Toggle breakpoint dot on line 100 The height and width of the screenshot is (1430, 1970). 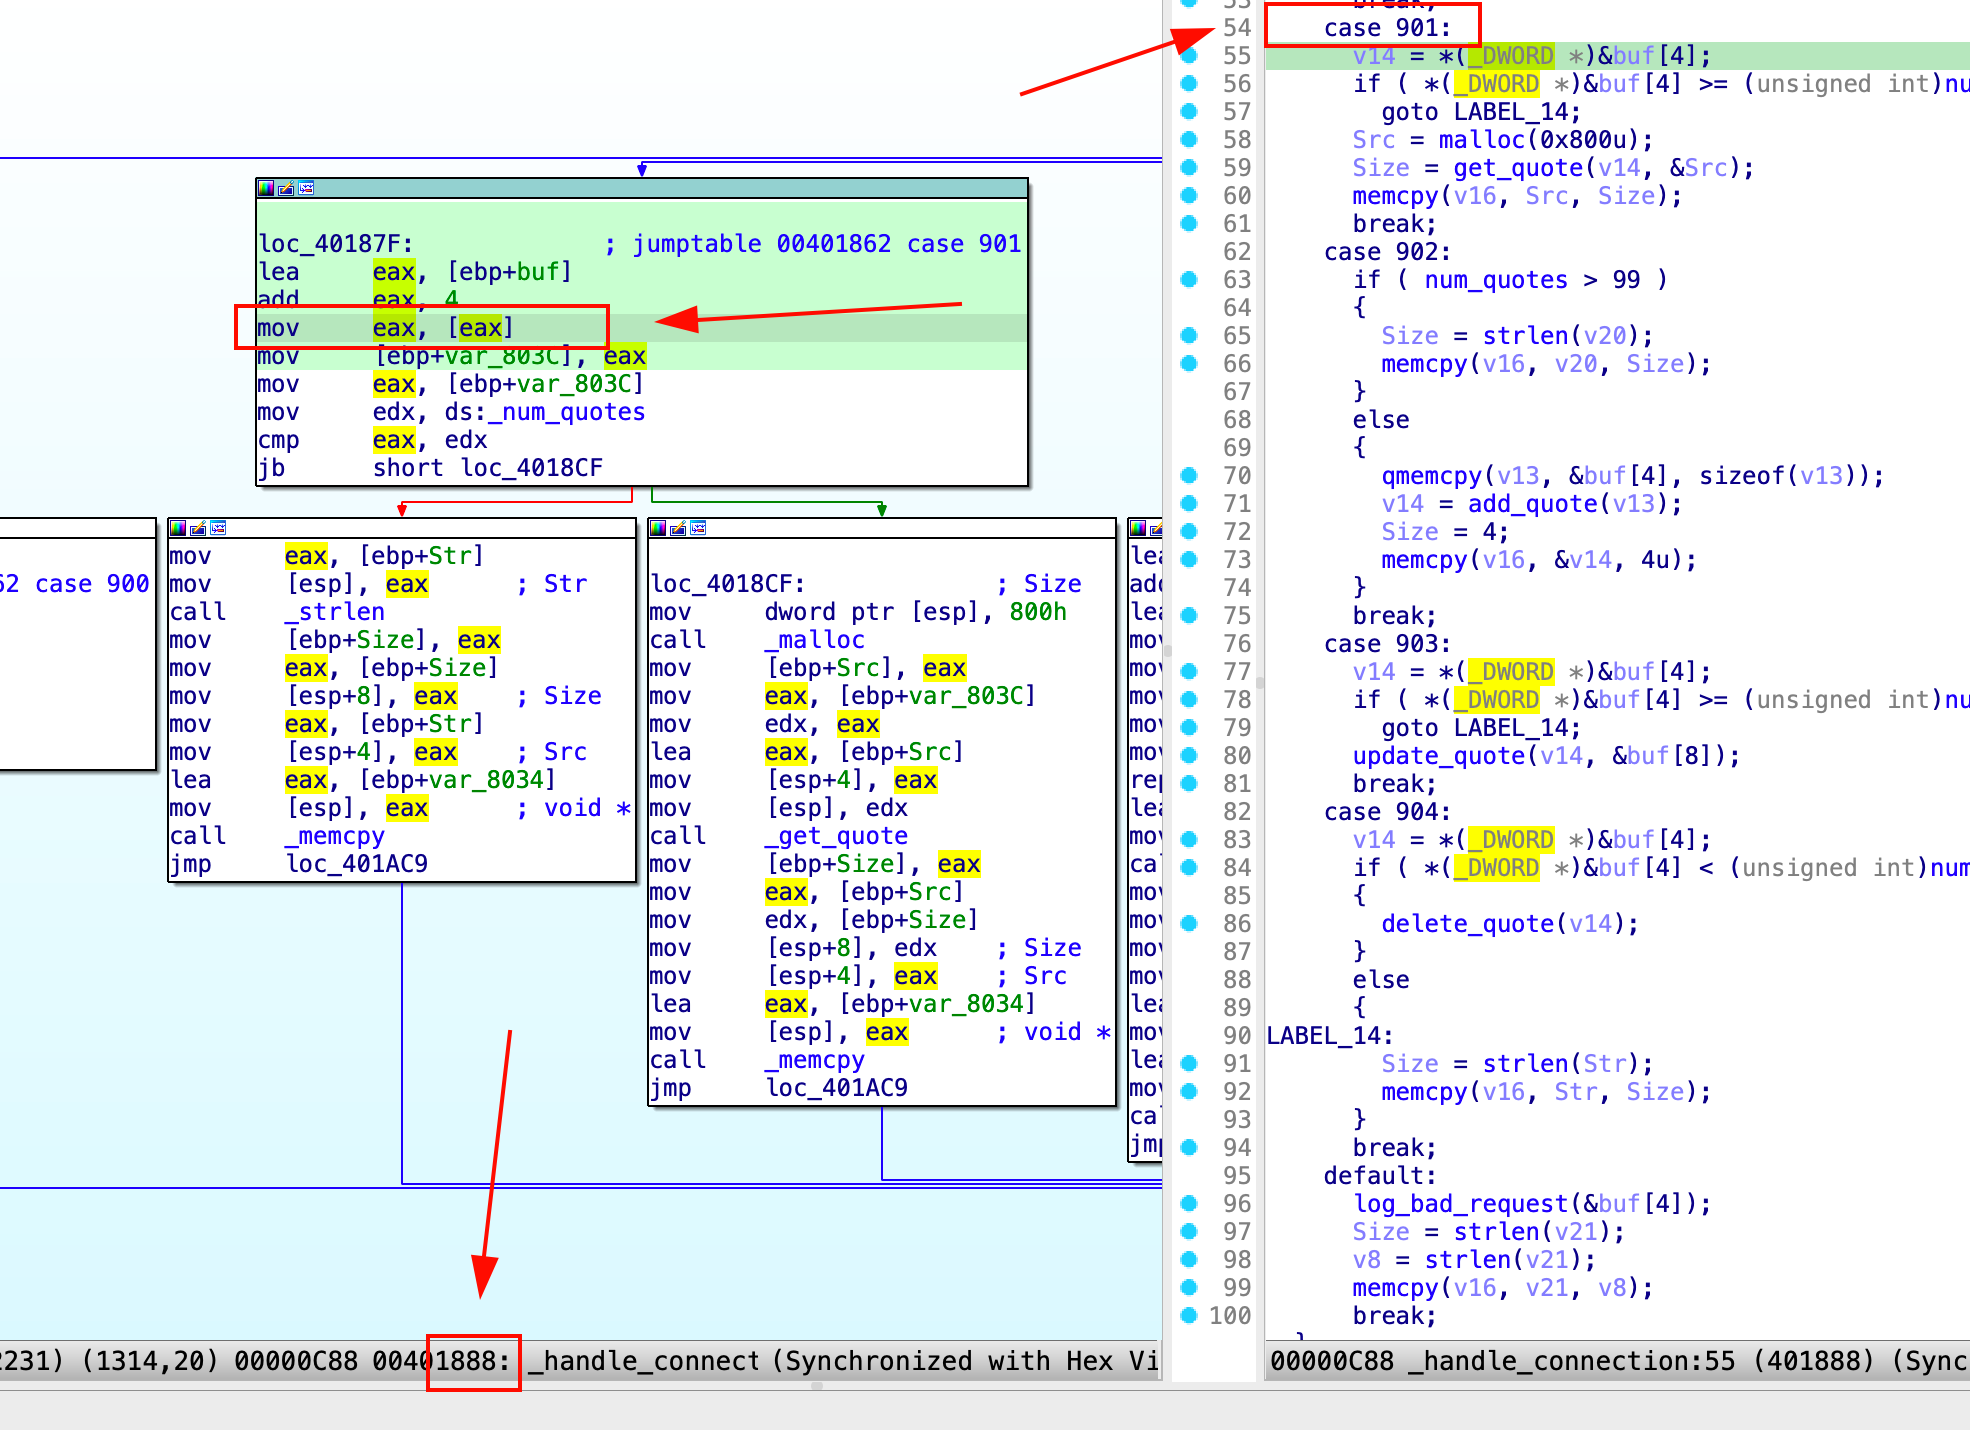tap(1189, 1316)
